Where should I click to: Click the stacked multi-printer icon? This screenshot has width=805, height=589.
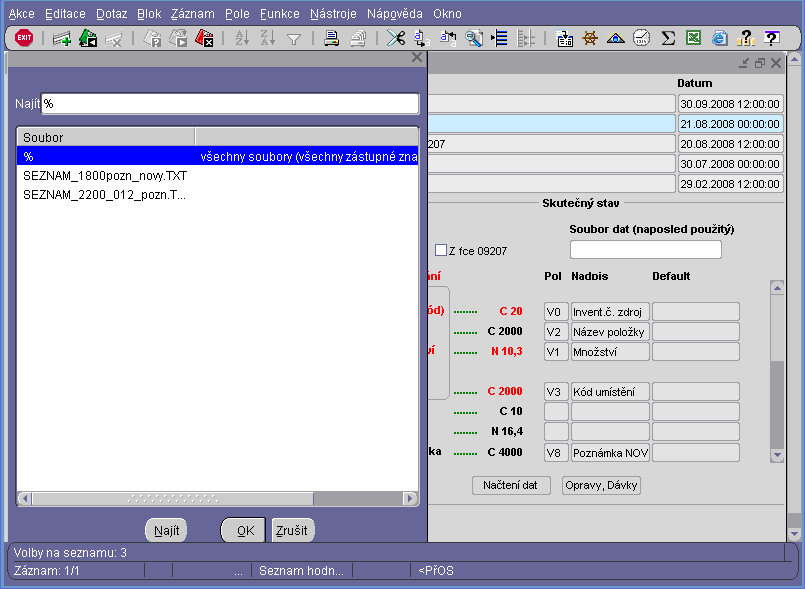click(358, 39)
